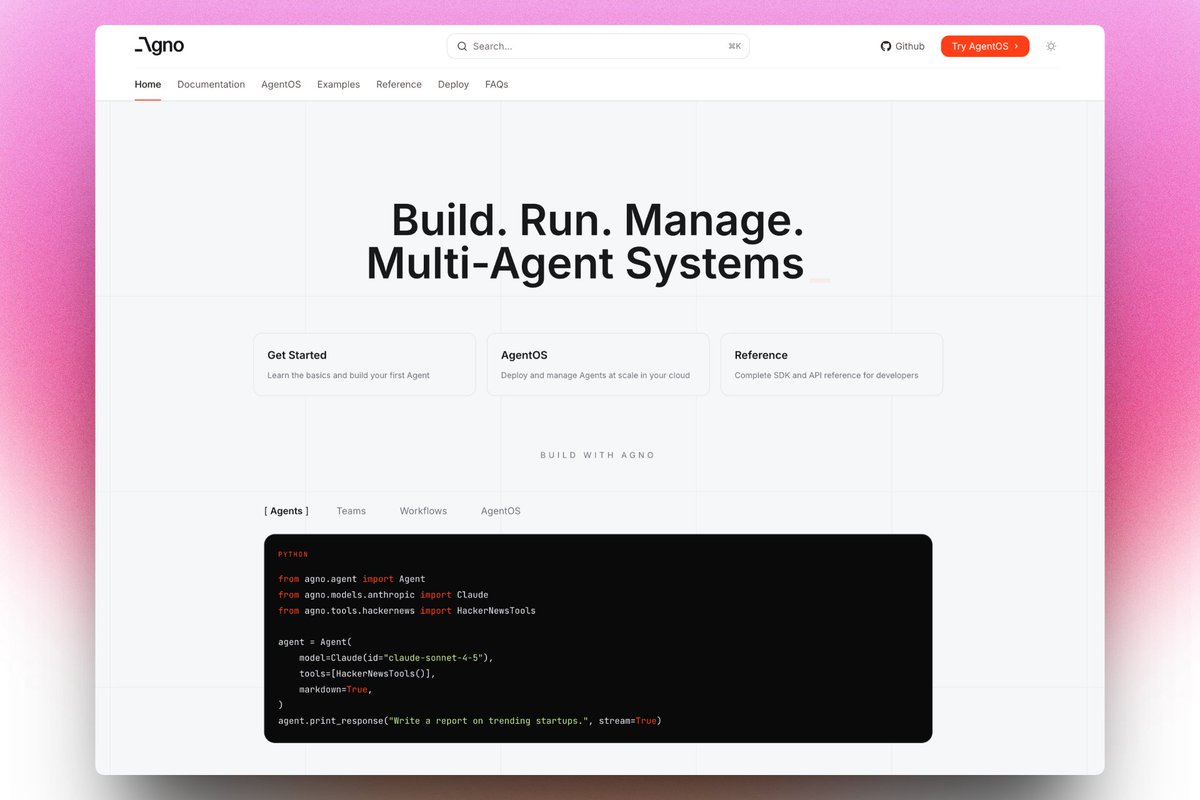The width and height of the screenshot is (1200, 800).
Task: Focus the Search input field
Action: pyautogui.click(x=598, y=46)
